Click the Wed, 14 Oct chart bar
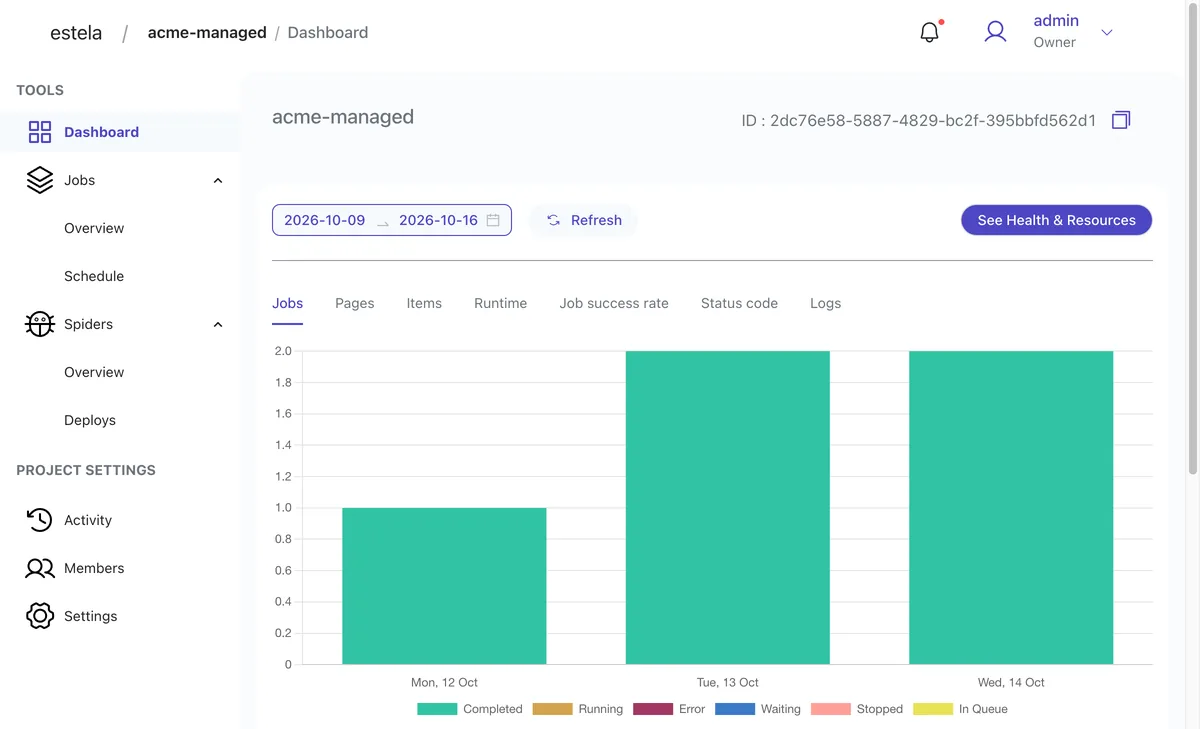Viewport: 1200px width, 729px height. click(1011, 507)
